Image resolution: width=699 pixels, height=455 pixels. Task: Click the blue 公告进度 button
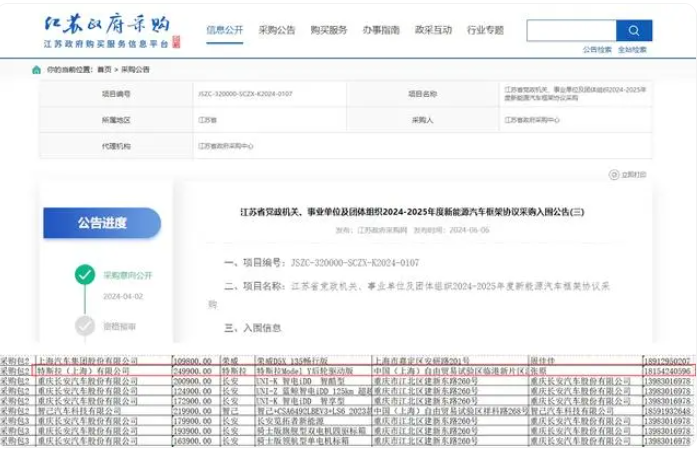pyautogui.click(x=102, y=223)
